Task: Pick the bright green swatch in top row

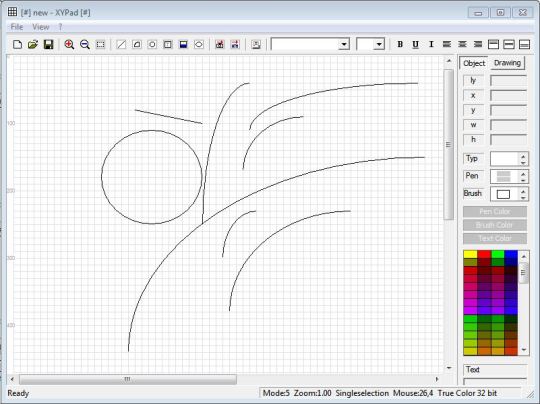Action: [x=497, y=255]
